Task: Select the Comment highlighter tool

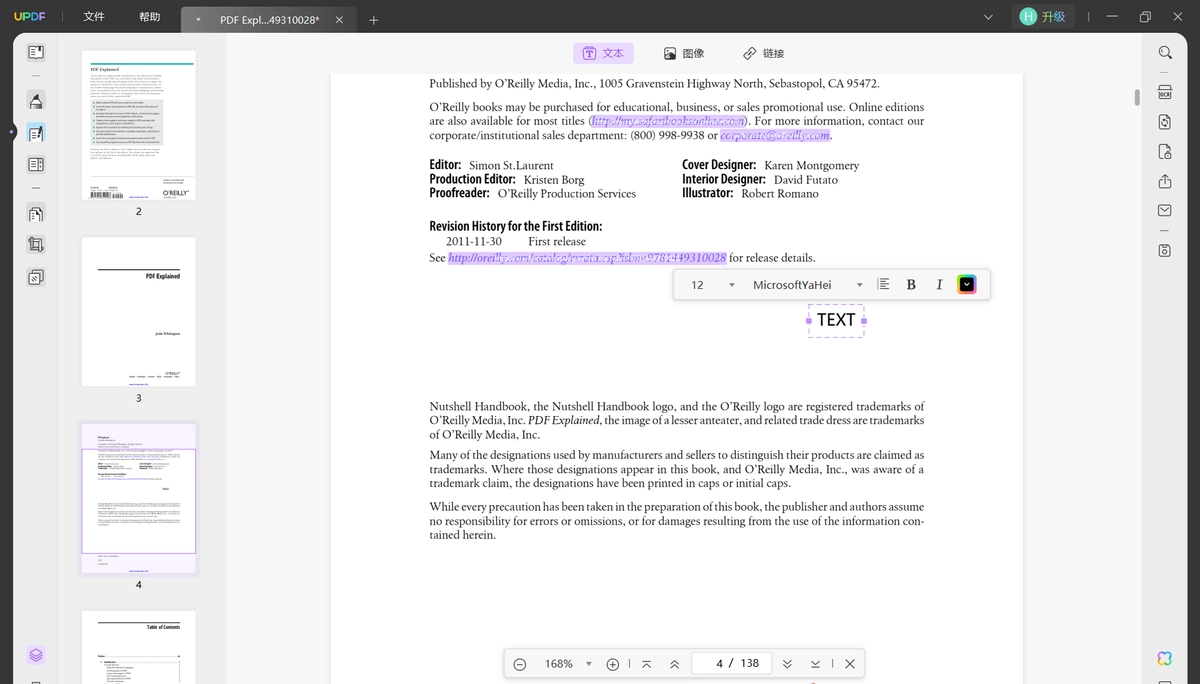Action: click(x=35, y=101)
